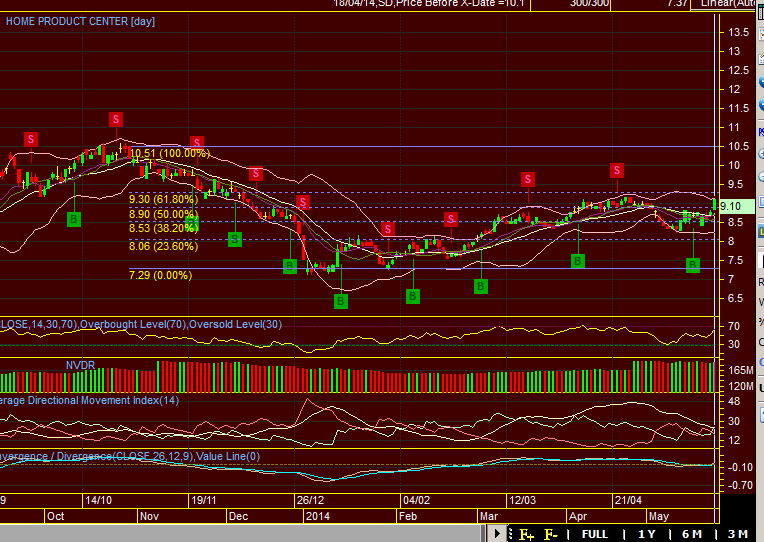Click the scroll right arrow below the chart
Image resolution: width=764 pixels, height=542 pixels.
pyautogui.click(x=497, y=533)
